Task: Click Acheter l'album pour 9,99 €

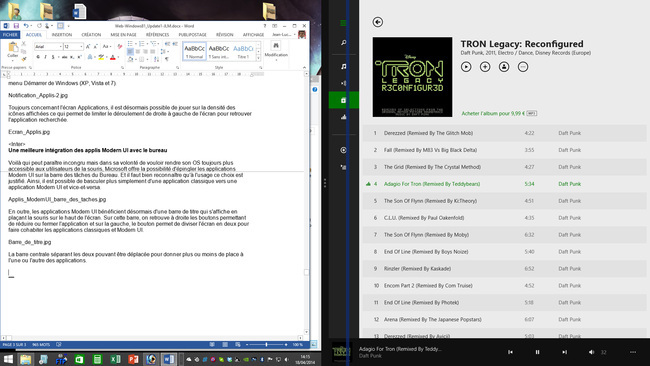Action: [x=493, y=113]
